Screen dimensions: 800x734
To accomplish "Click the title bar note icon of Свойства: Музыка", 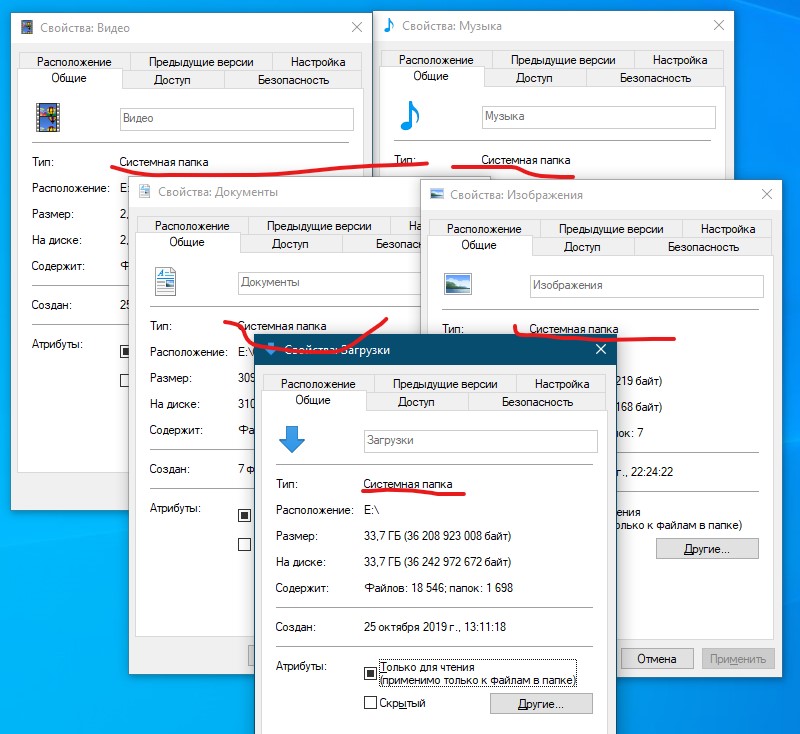I will click(389, 25).
